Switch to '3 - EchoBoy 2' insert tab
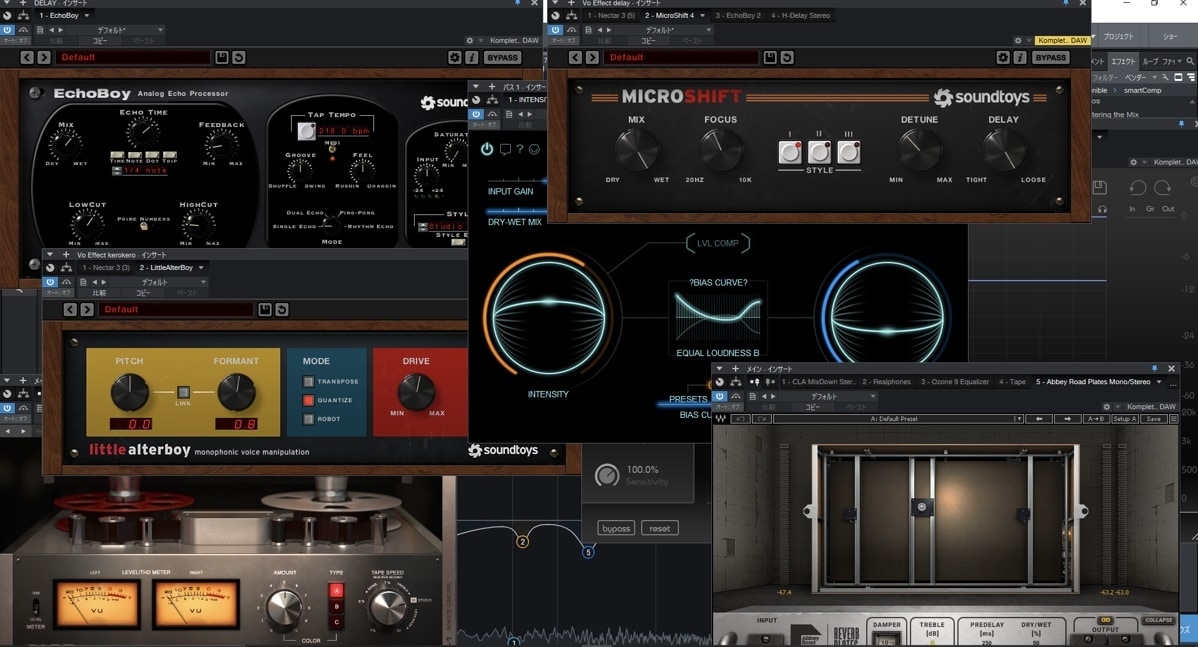Image resolution: width=1198 pixels, height=647 pixels. pyautogui.click(x=738, y=15)
